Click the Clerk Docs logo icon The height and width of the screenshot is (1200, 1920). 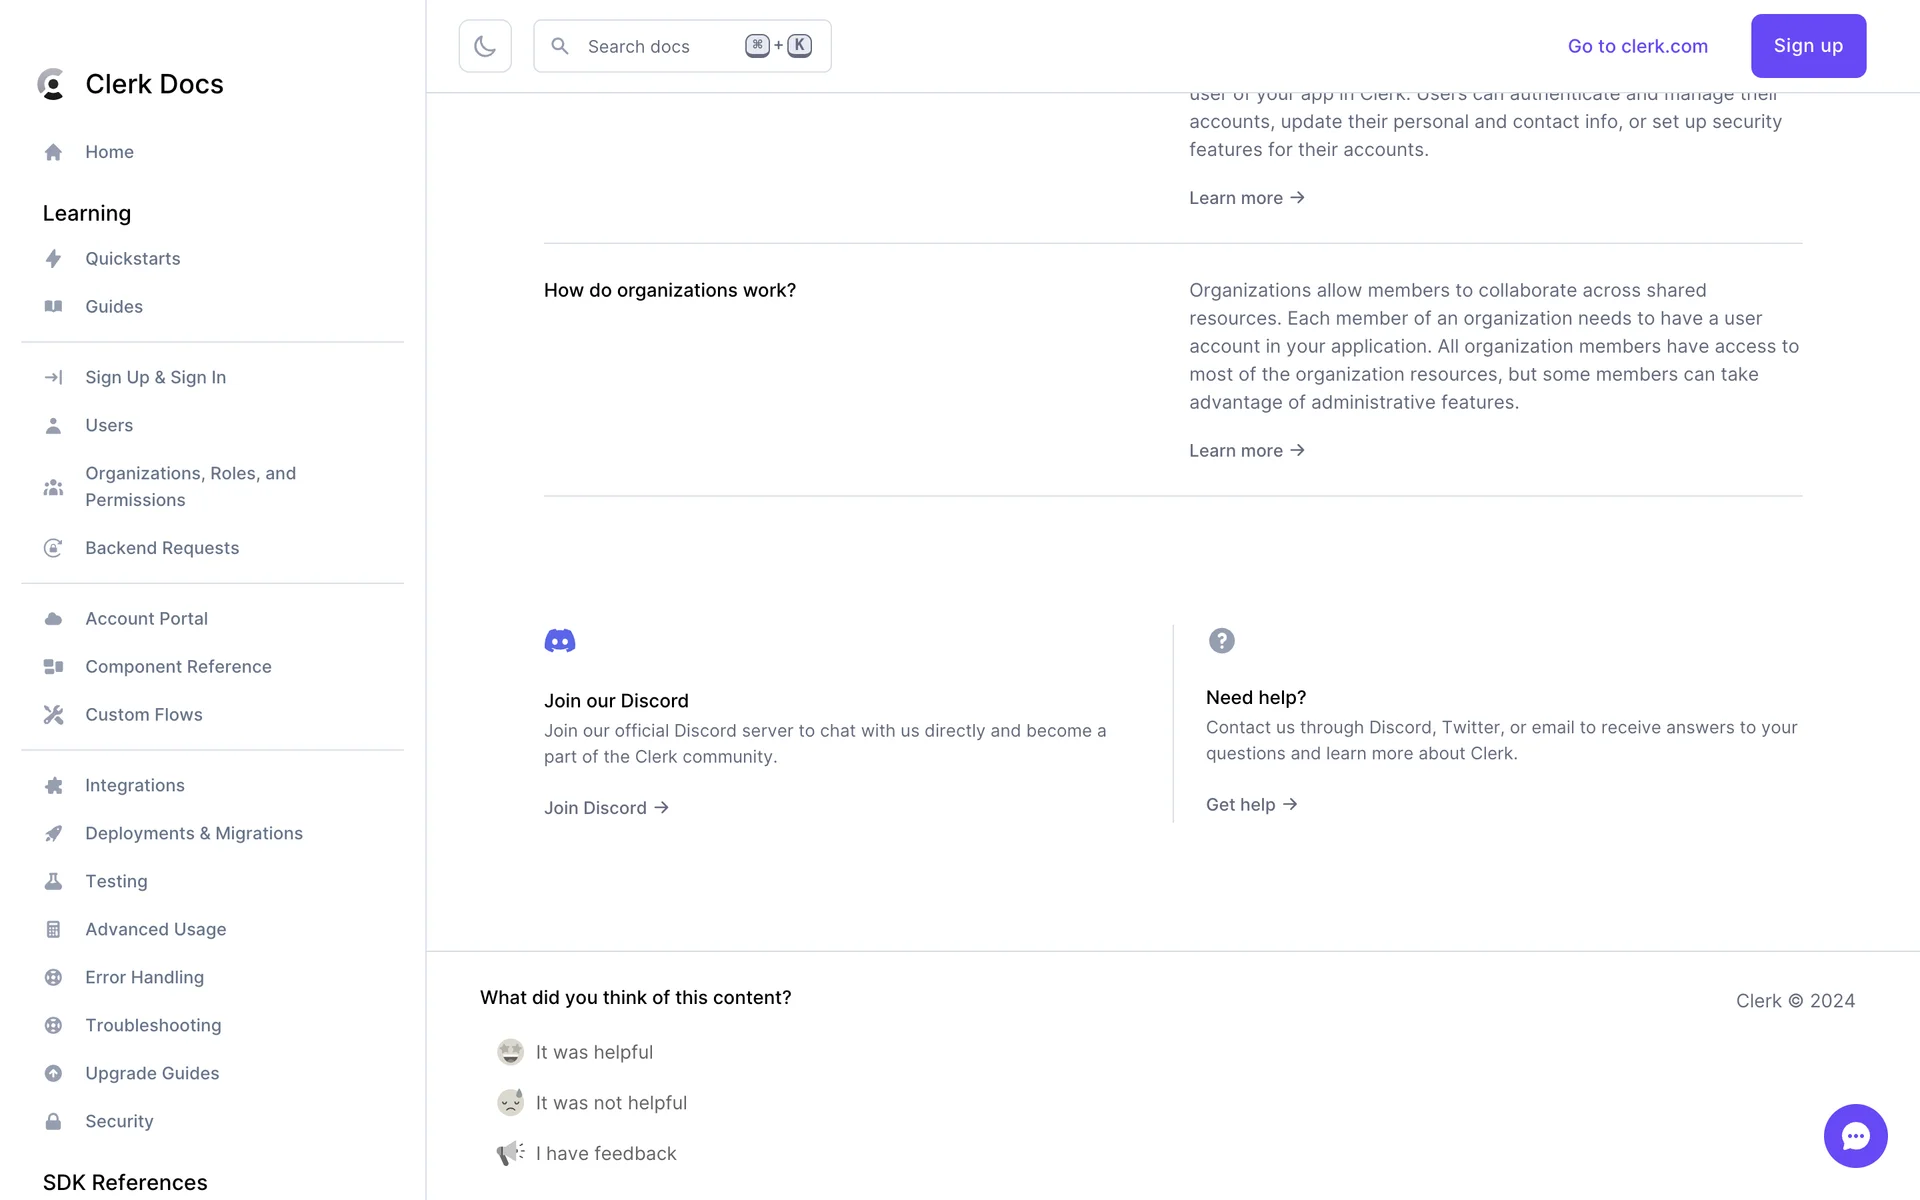coord(51,84)
